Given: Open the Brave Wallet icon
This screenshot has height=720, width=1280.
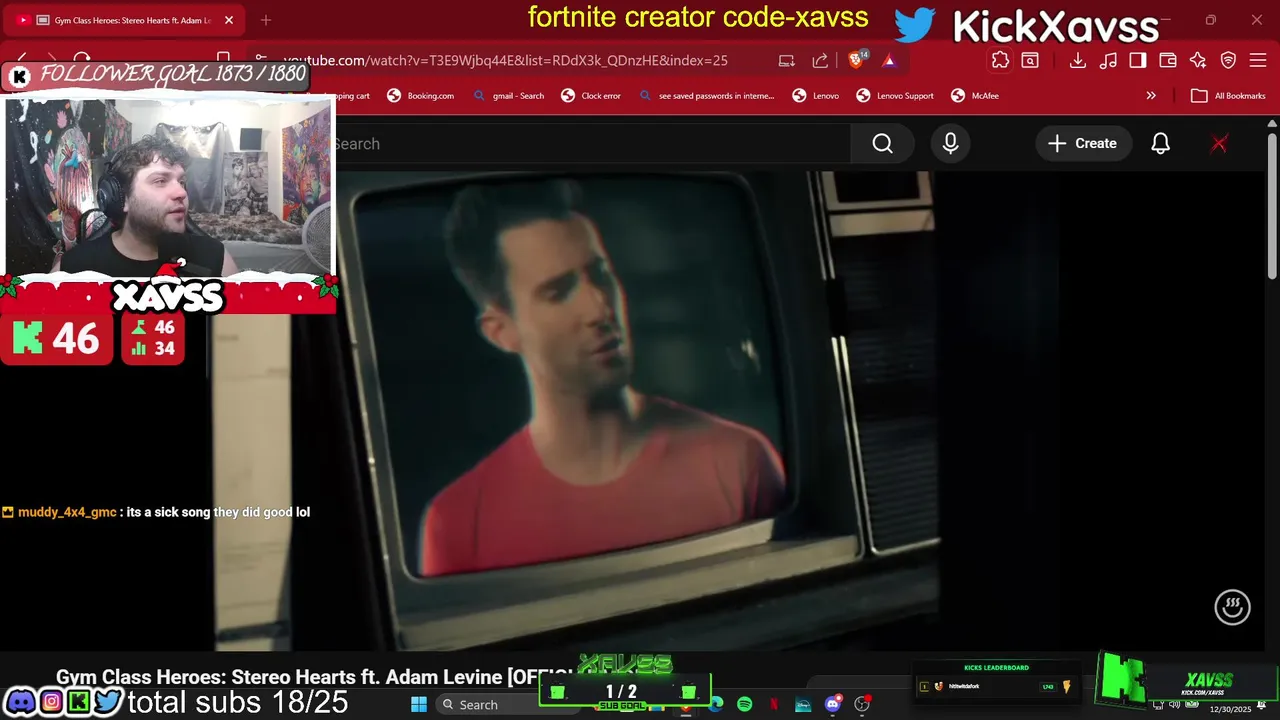Looking at the screenshot, I should (x=1167, y=60).
